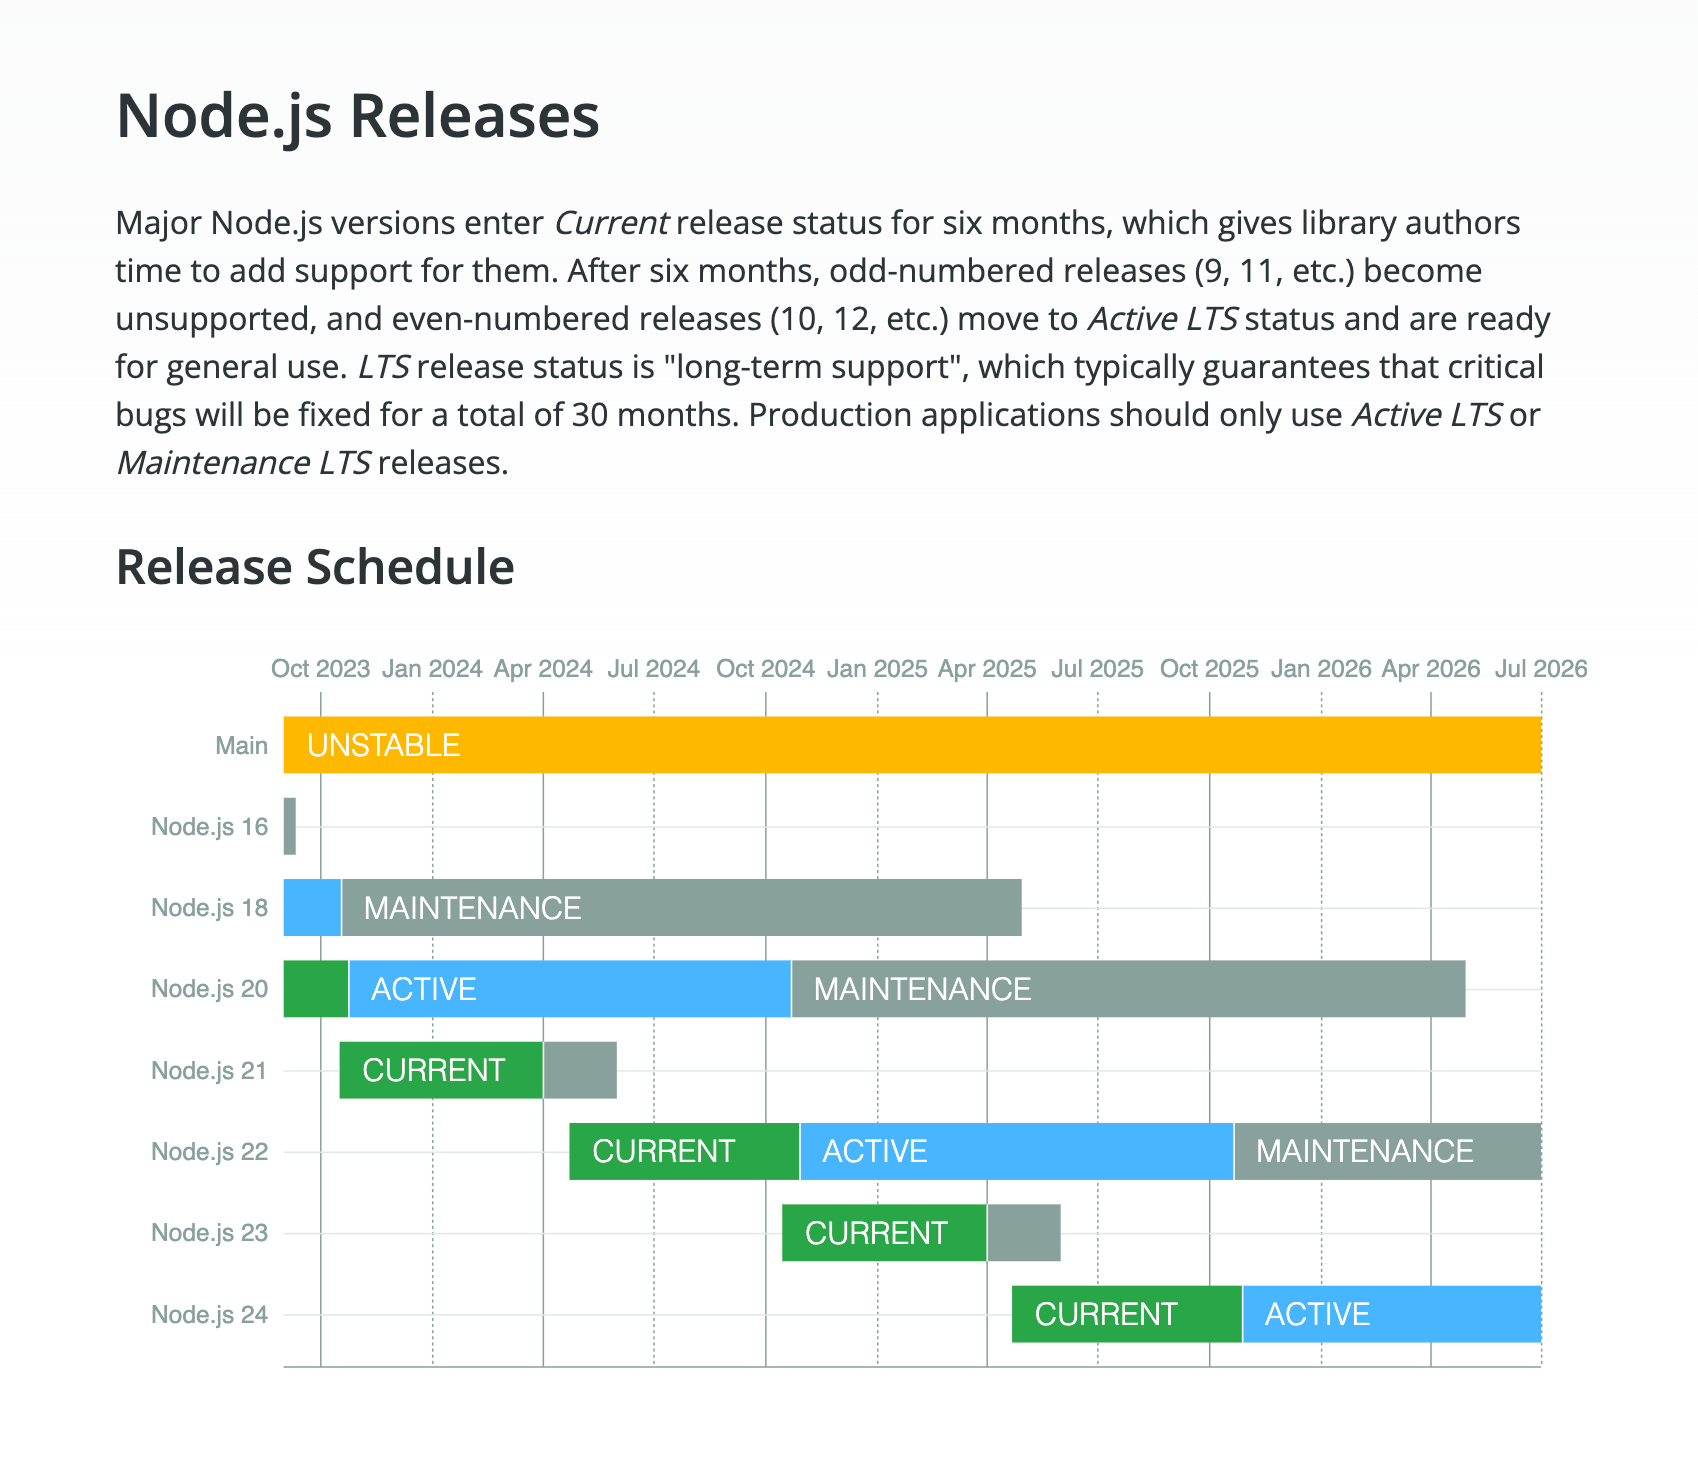Click the Node.js Releases heading
The height and width of the screenshot is (1466, 1698).
pyautogui.click(x=357, y=116)
